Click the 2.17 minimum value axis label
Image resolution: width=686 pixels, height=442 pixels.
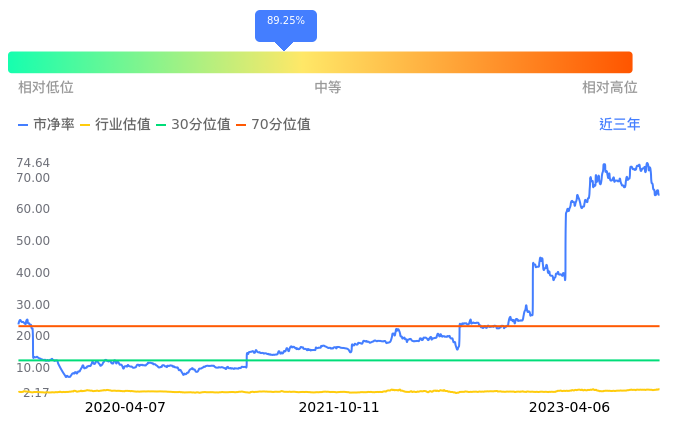[x=35, y=393]
